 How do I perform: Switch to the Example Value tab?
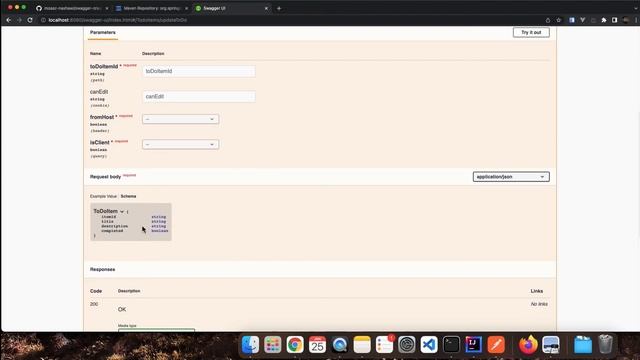click(x=103, y=196)
